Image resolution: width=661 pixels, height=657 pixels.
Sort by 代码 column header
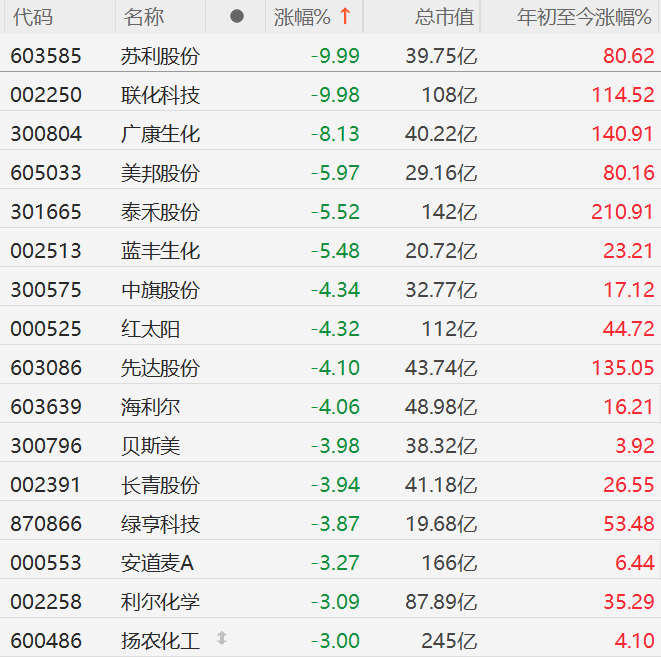tap(32, 17)
